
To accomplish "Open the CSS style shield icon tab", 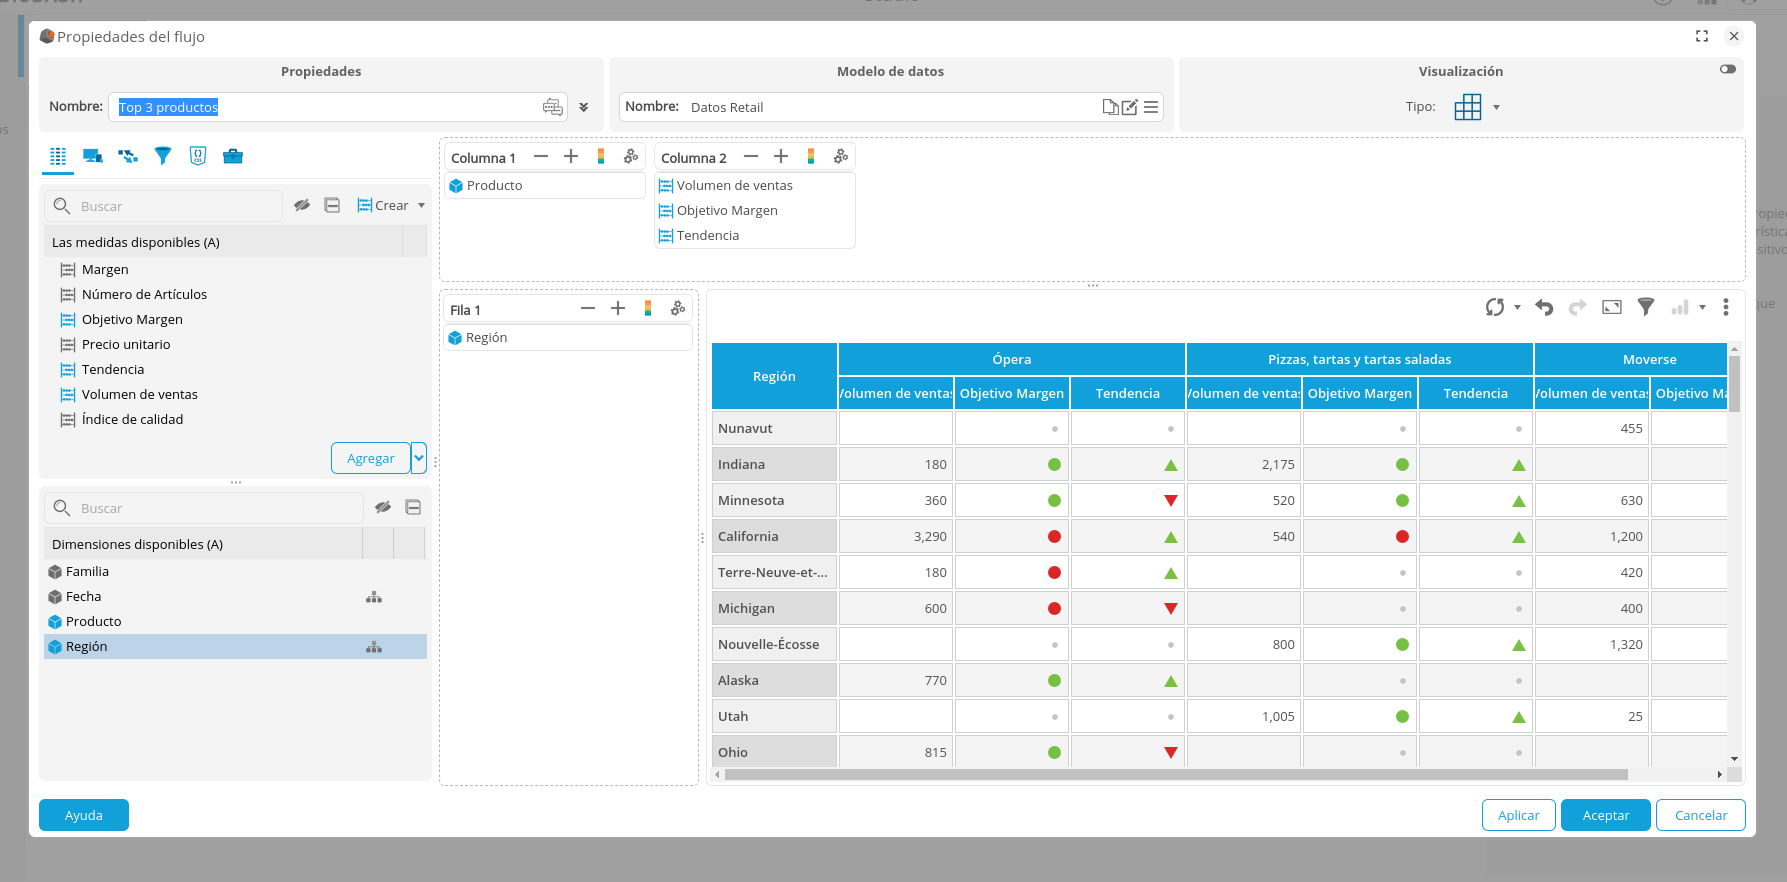I will pos(198,156).
